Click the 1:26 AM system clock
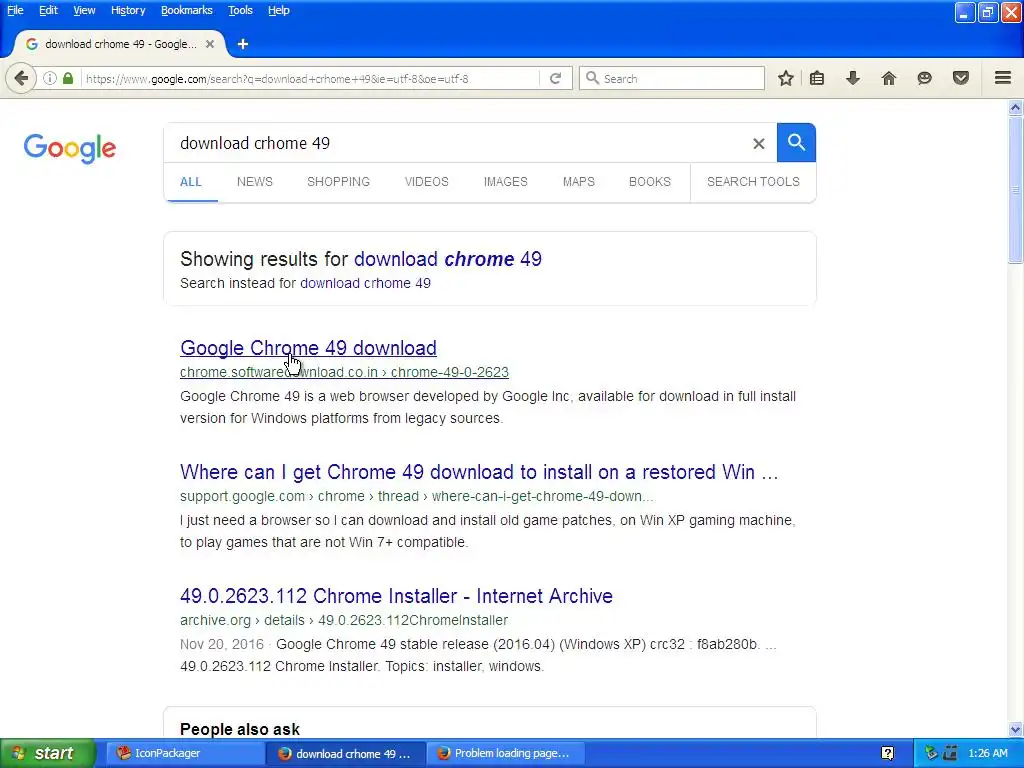This screenshot has width=1024, height=768. pyautogui.click(x=987, y=754)
